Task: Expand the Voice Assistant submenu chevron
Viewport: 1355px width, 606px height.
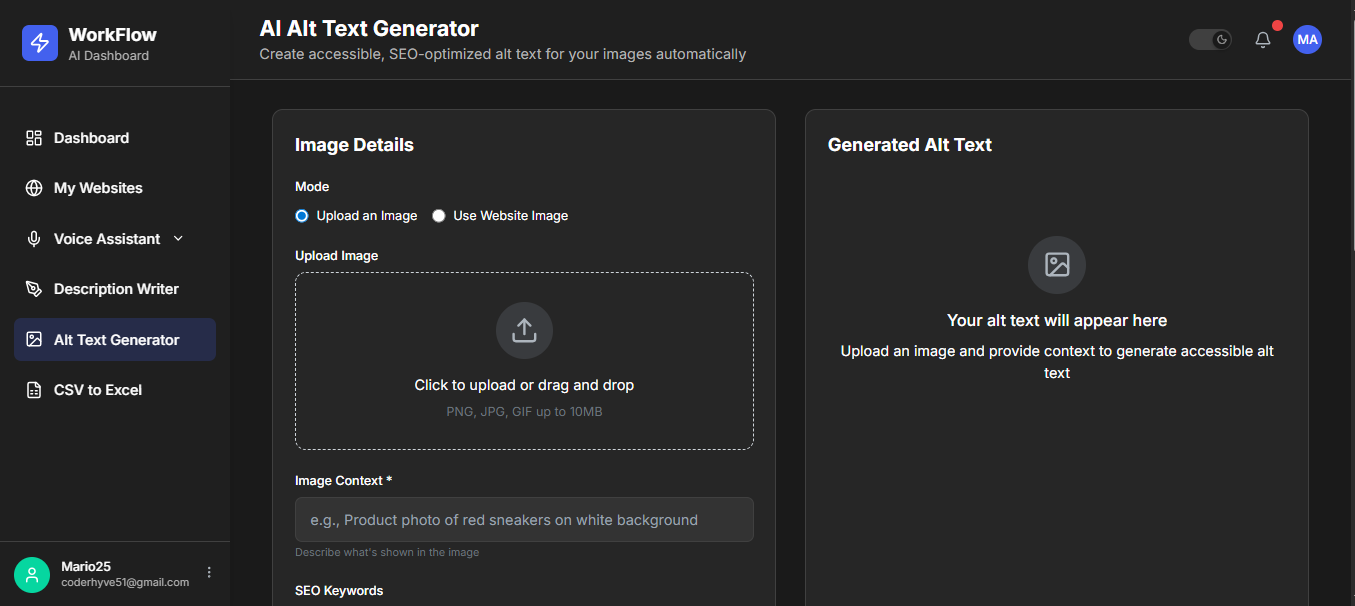Action: click(179, 238)
